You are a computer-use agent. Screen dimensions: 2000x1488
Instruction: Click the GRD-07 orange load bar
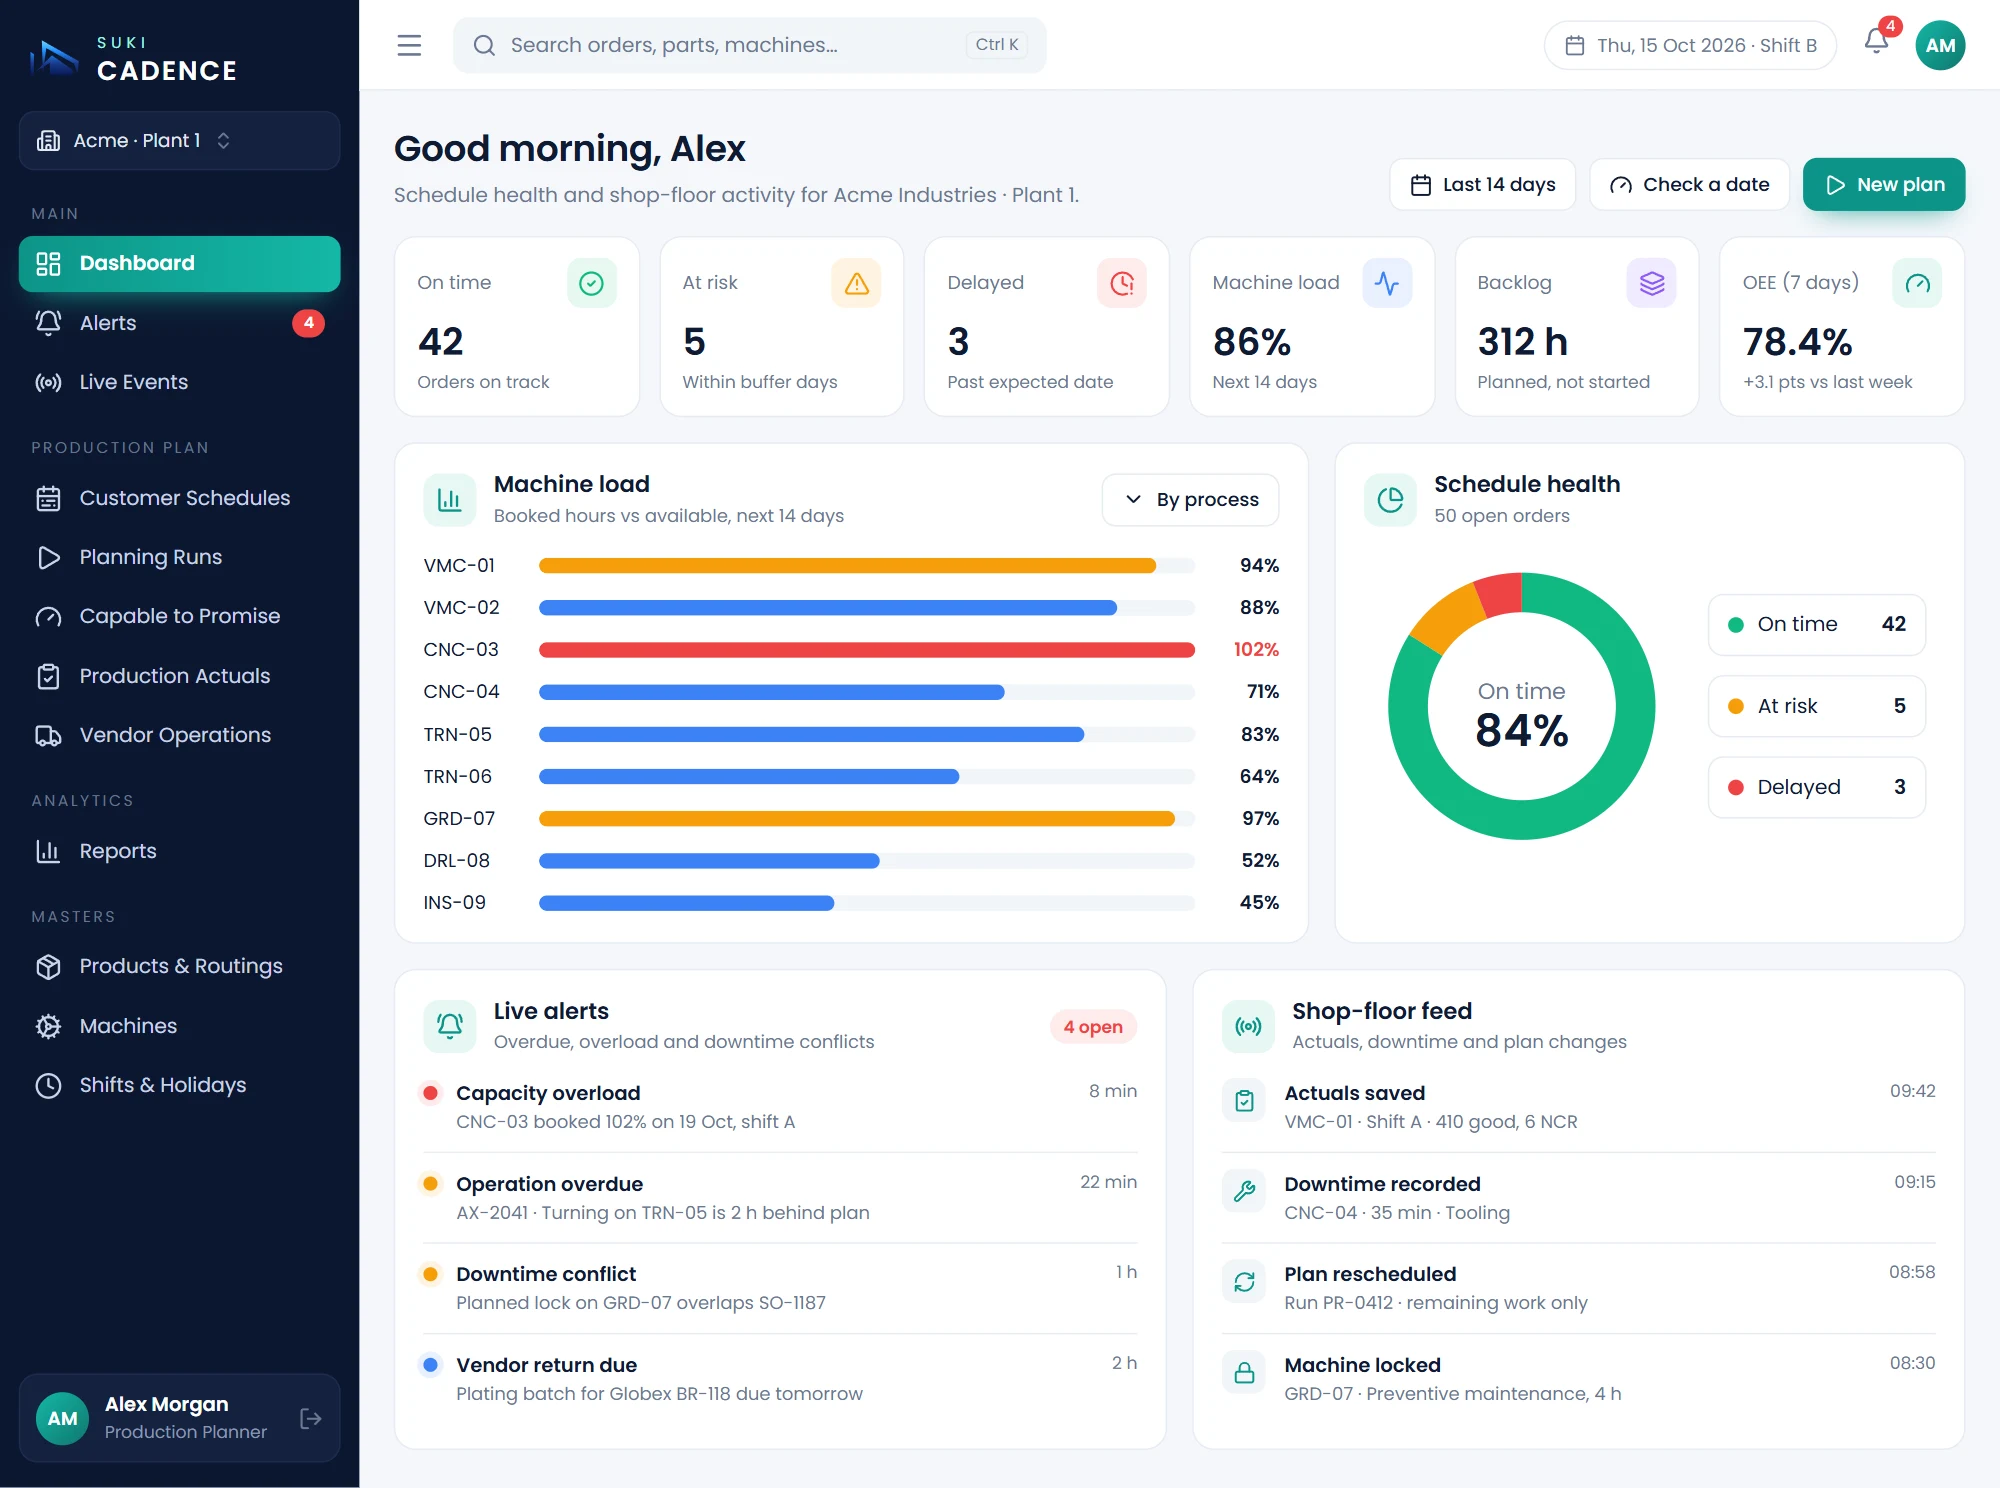(x=856, y=819)
